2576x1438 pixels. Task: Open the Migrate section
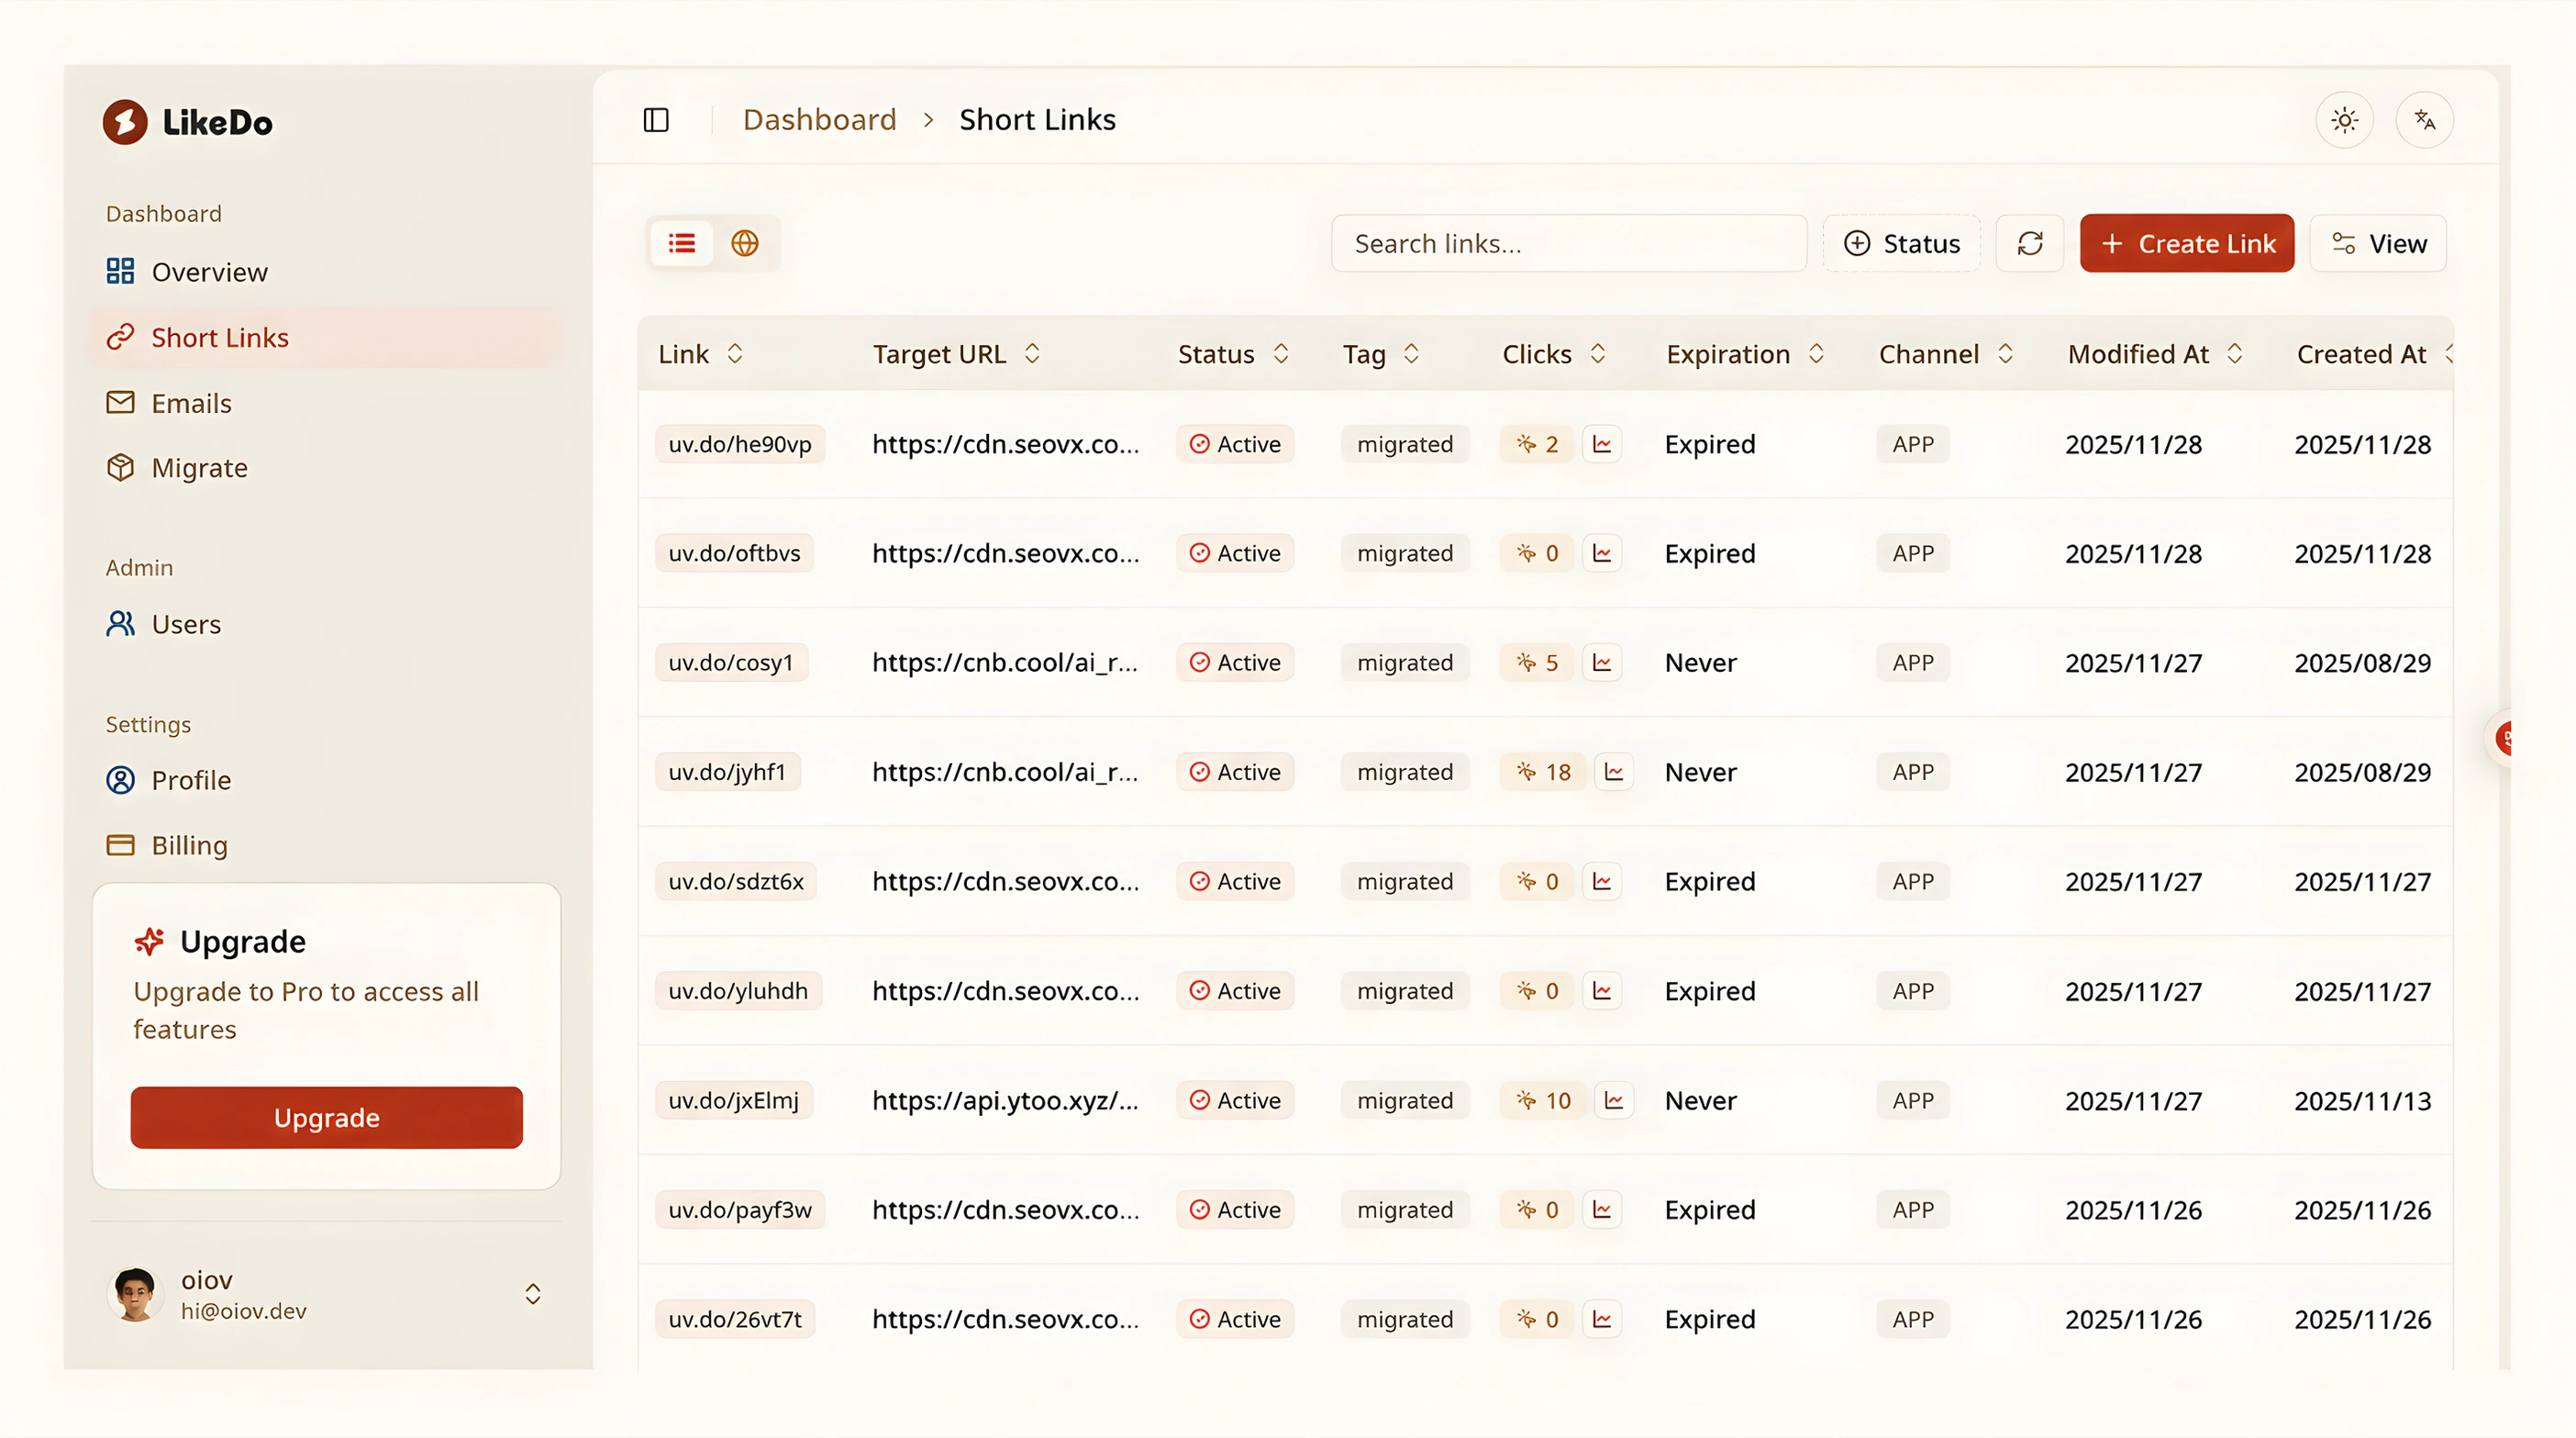[x=326, y=468]
